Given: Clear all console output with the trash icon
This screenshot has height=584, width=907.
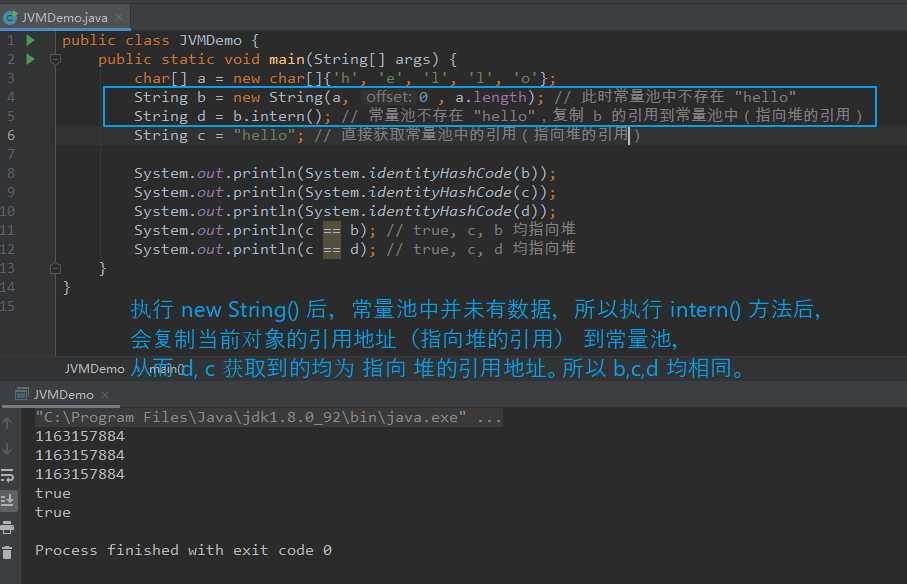Looking at the screenshot, I should click(8, 553).
